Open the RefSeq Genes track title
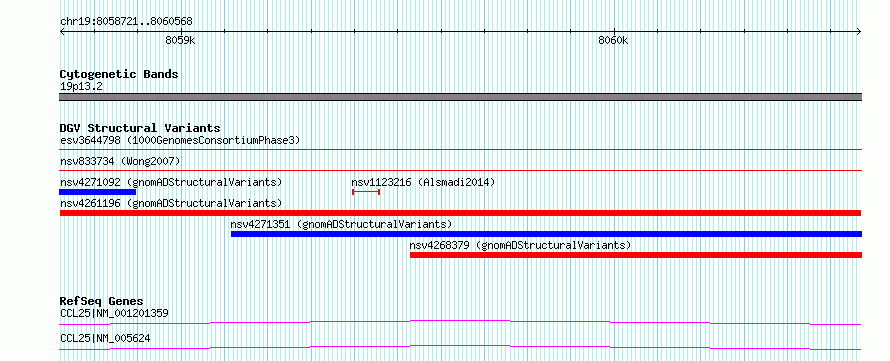 click(102, 301)
